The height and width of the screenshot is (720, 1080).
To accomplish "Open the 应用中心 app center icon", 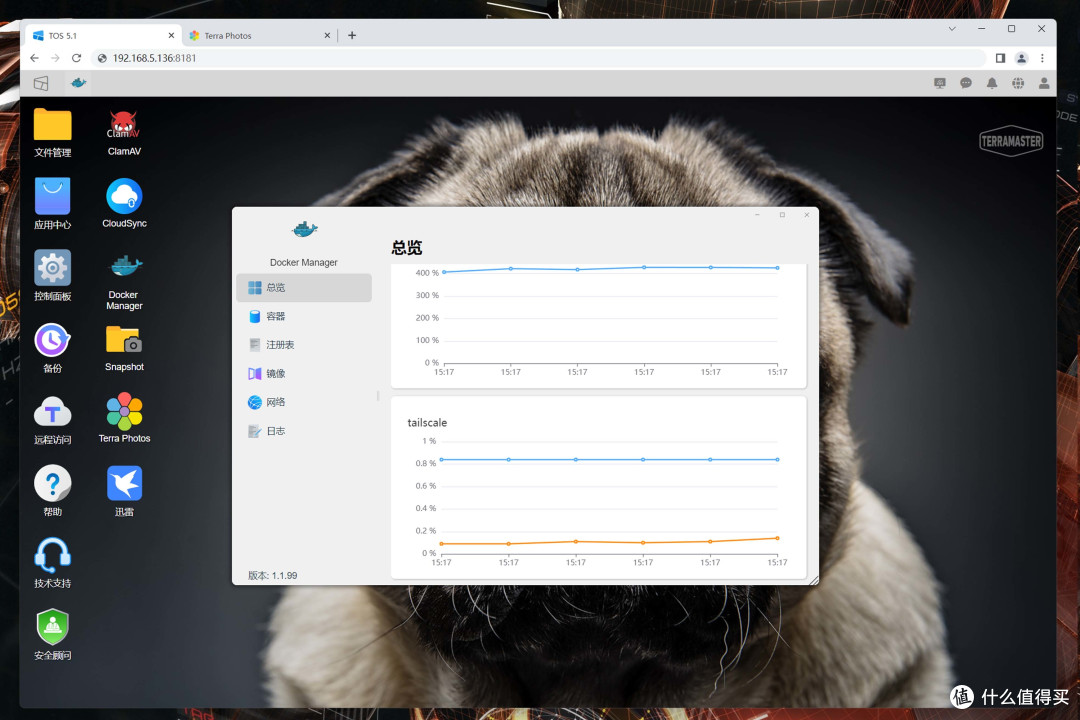I will (x=52, y=204).
